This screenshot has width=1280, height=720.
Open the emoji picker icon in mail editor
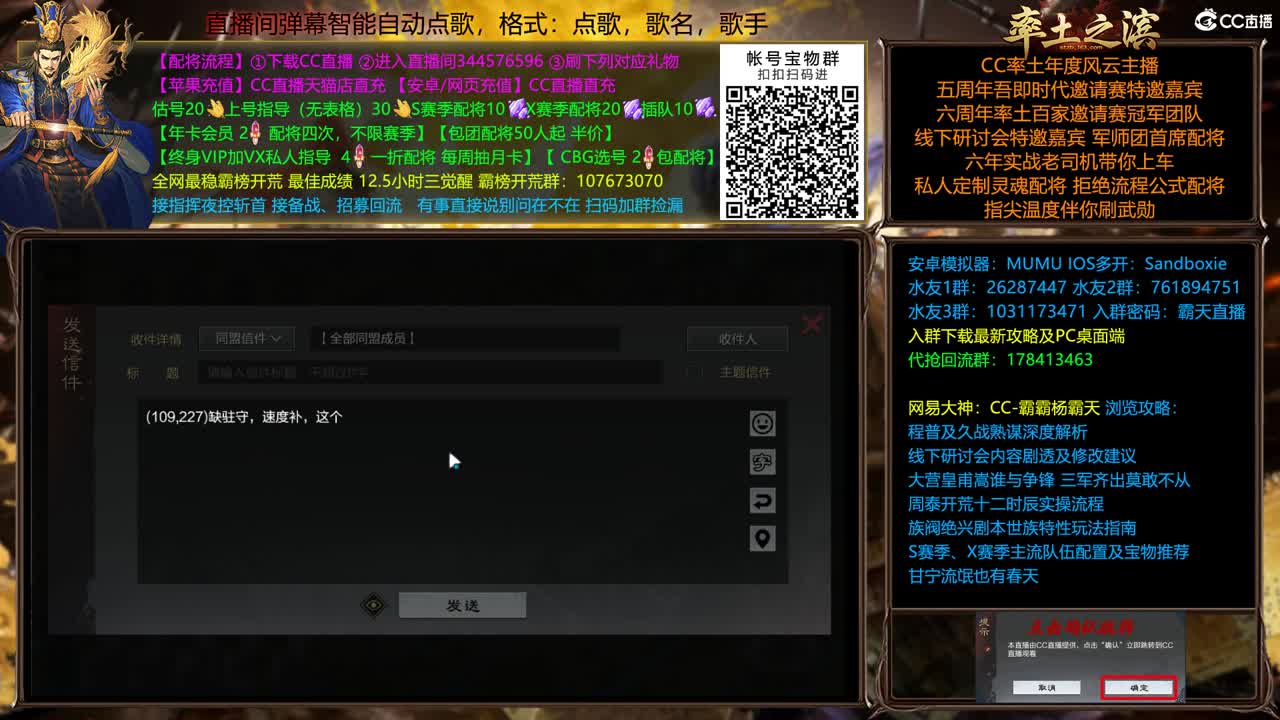click(x=762, y=424)
